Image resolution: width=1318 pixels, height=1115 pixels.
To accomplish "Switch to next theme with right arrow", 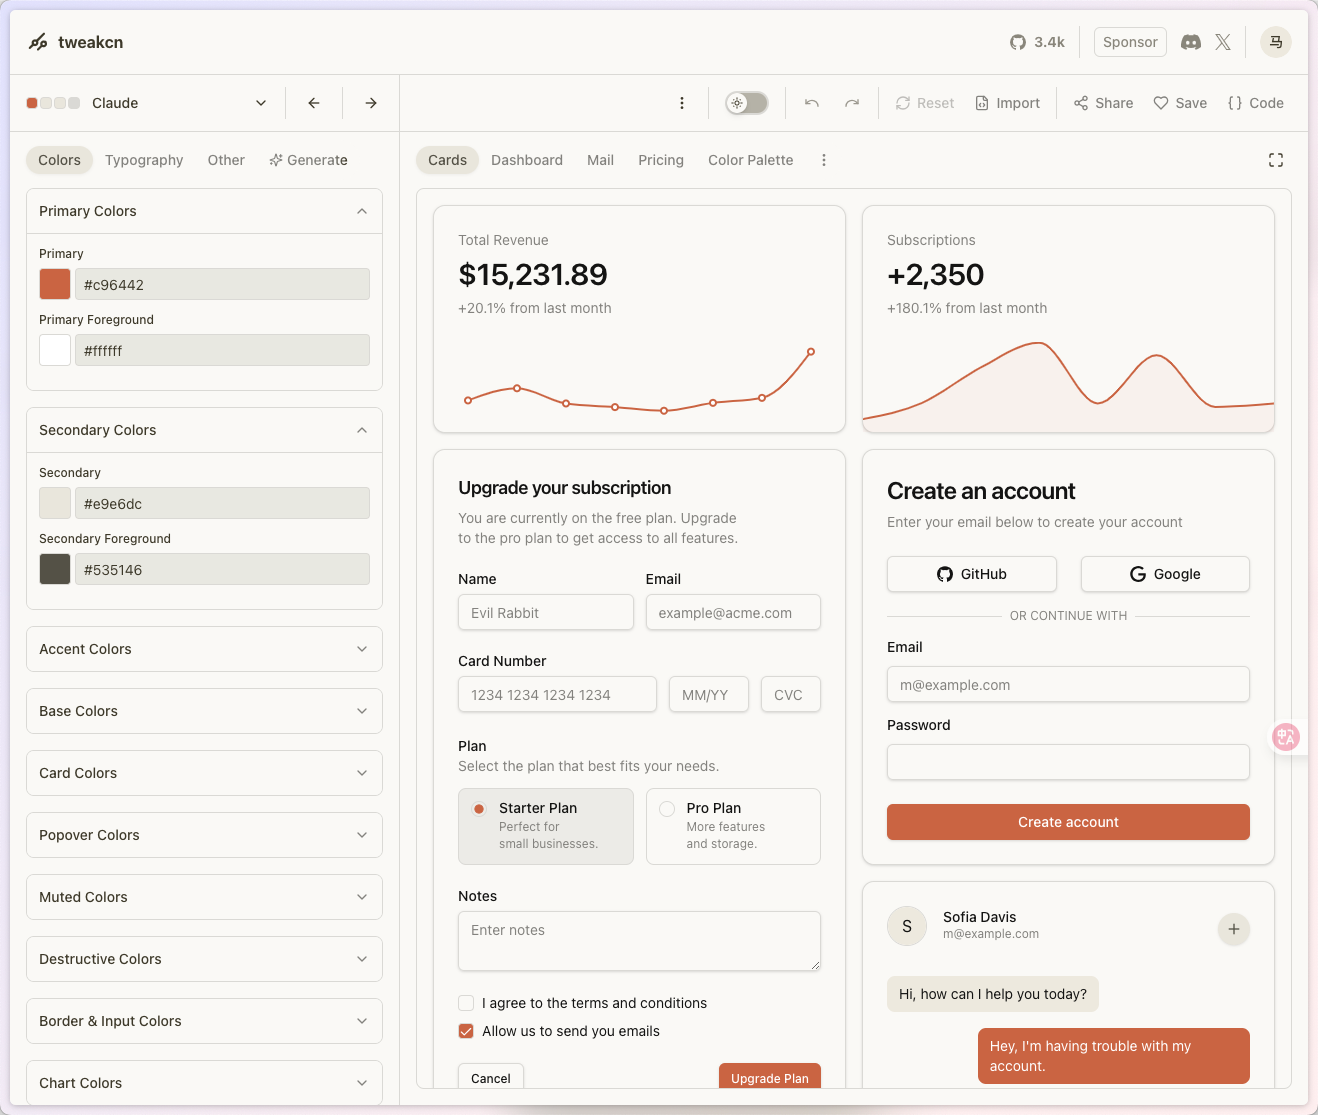I will (371, 103).
